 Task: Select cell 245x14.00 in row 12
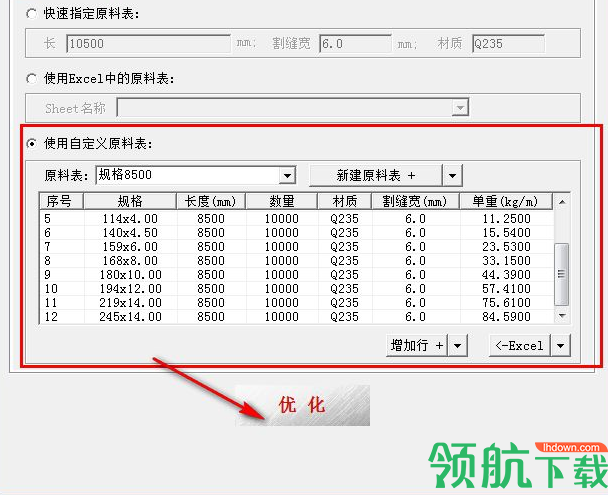[130, 316]
